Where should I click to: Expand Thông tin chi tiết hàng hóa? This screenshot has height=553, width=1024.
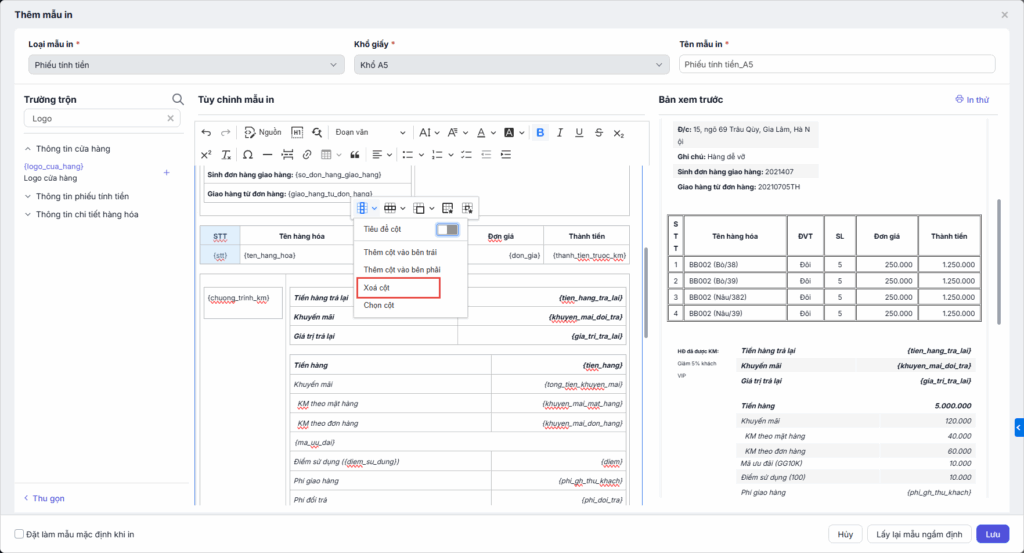point(81,214)
